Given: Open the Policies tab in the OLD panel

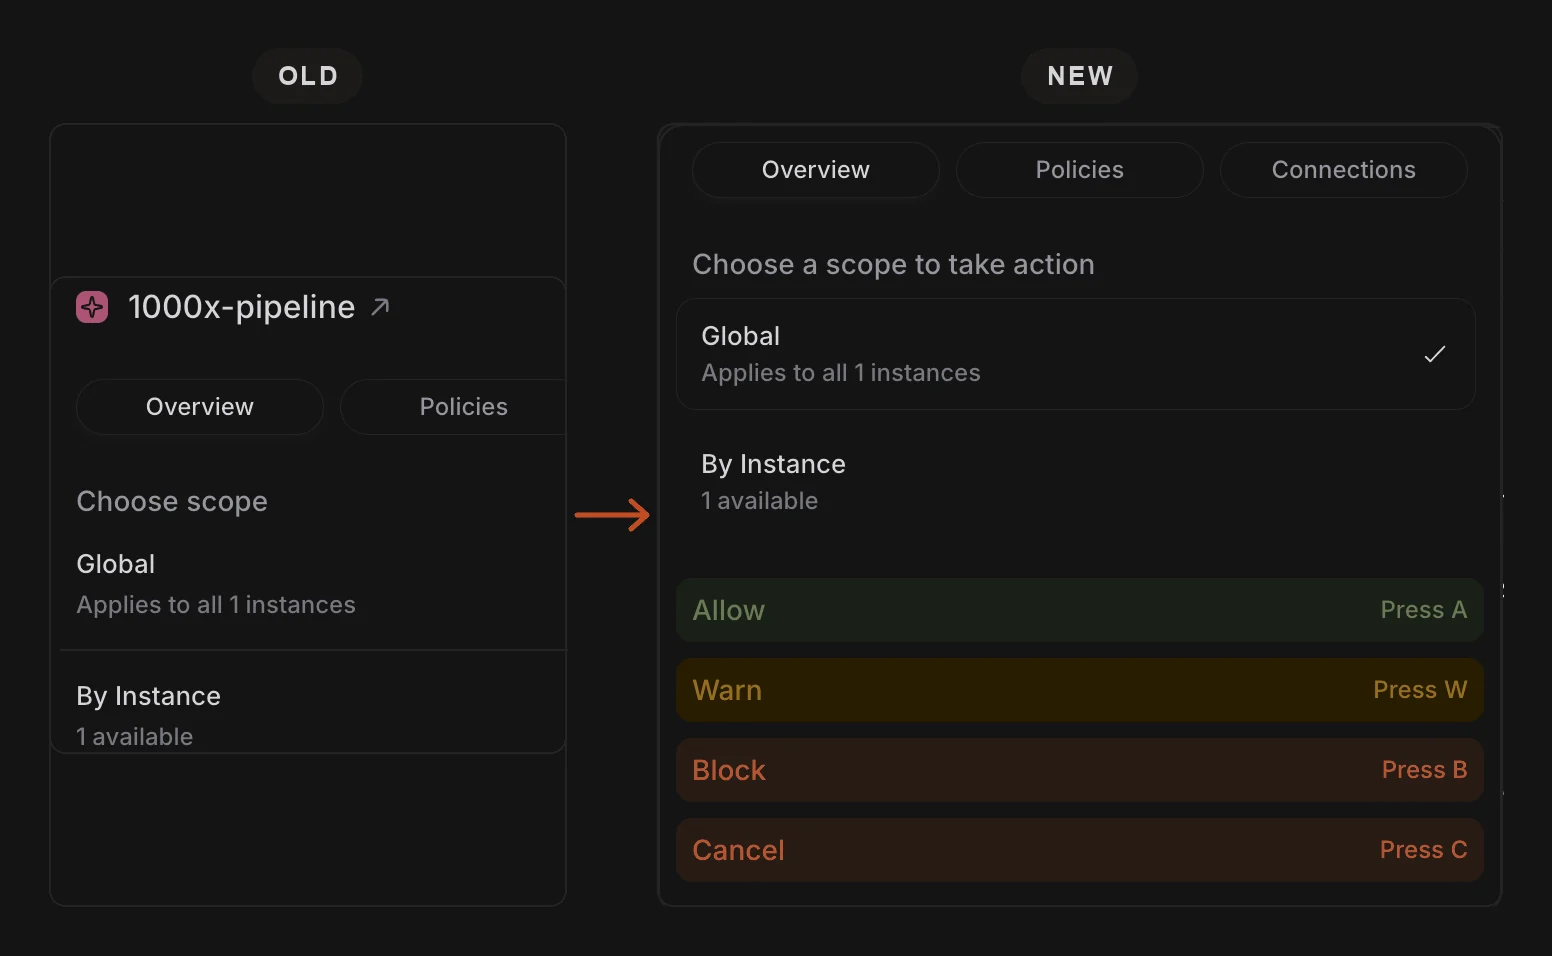Looking at the screenshot, I should pos(454,407).
